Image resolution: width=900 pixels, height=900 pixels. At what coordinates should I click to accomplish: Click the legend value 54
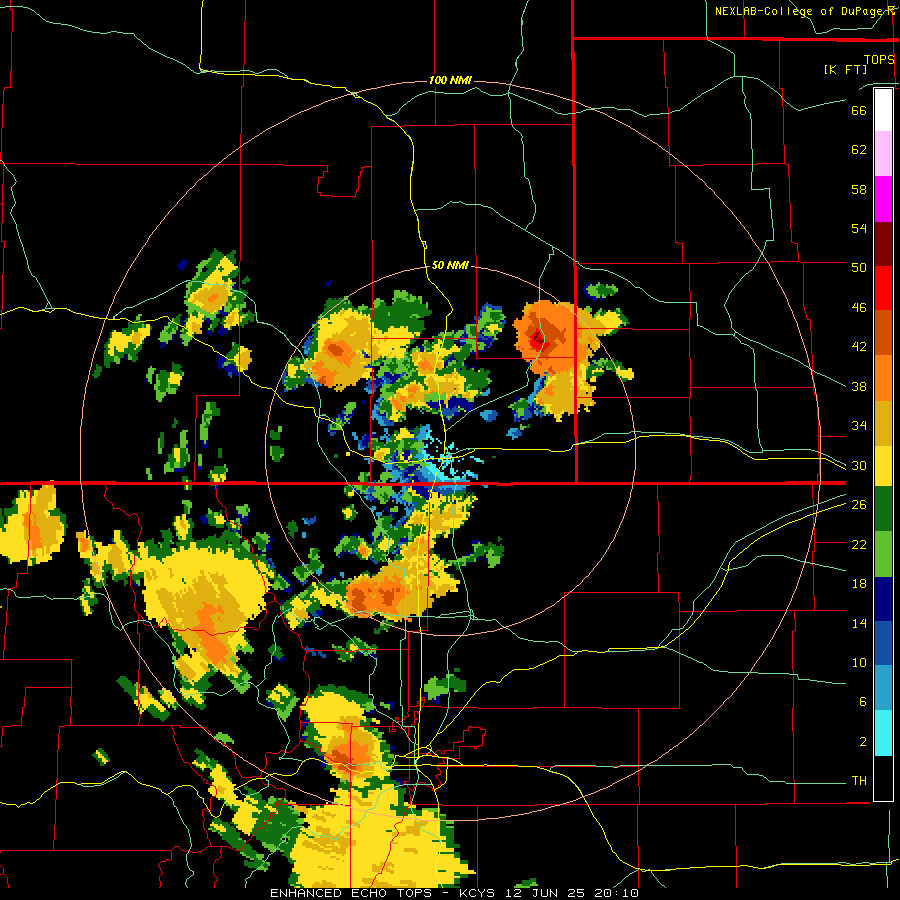(859, 228)
